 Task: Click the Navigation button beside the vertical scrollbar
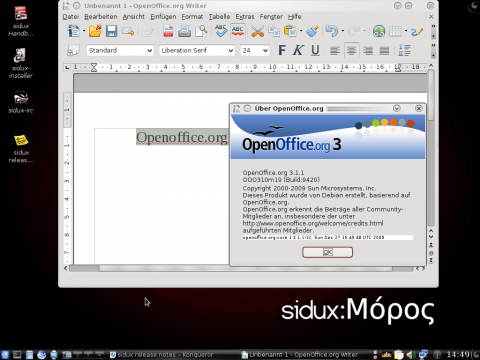coord(431,253)
